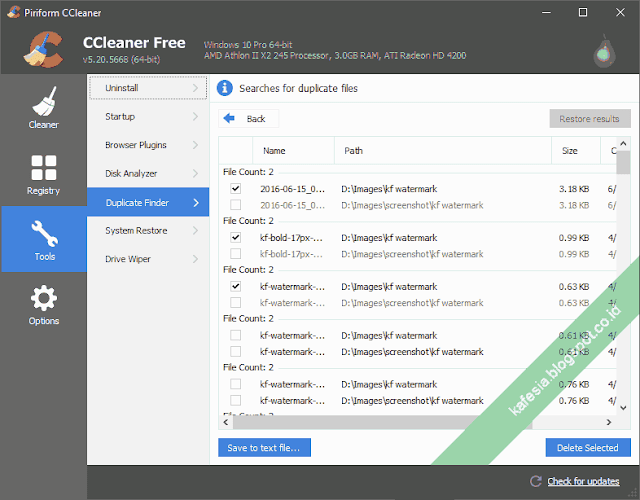This screenshot has width=640, height=500.
Task: Go Back to duplicate finder settings
Action: (249, 119)
